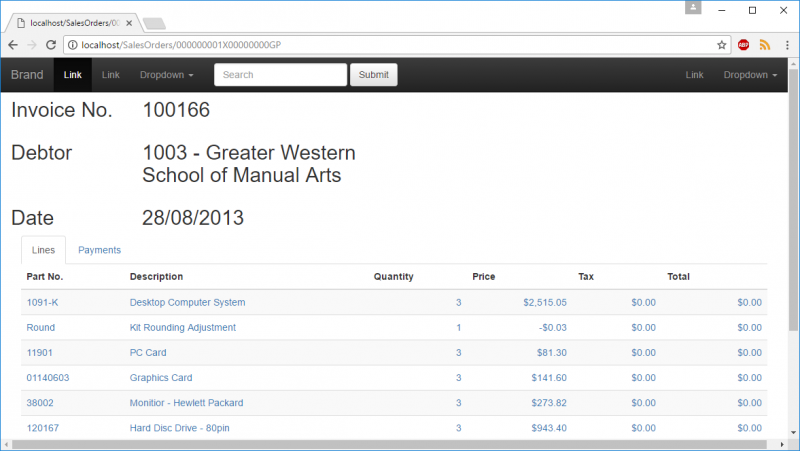This screenshot has height=451, width=800.
Task: Bookmark this page with the star icon
Action: point(721,45)
